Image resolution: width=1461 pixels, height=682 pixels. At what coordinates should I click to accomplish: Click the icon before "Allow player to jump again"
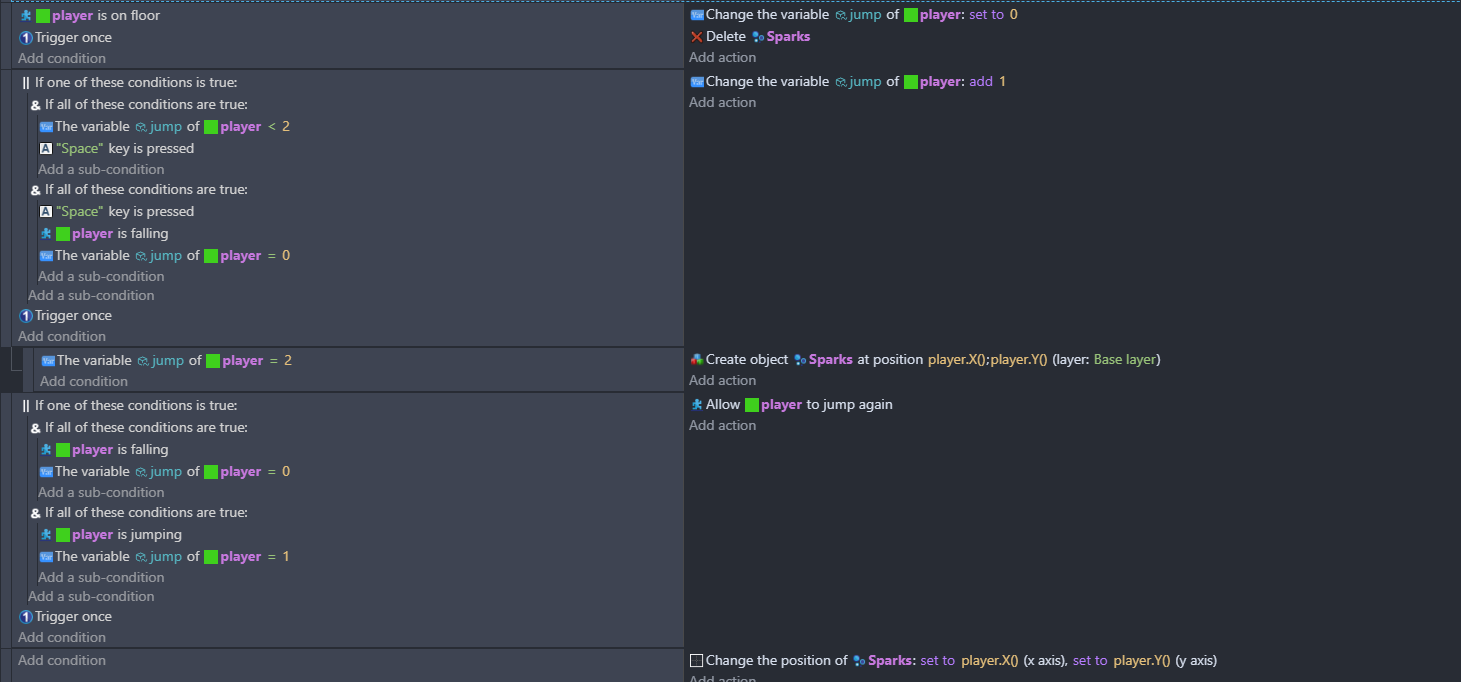(x=697, y=405)
